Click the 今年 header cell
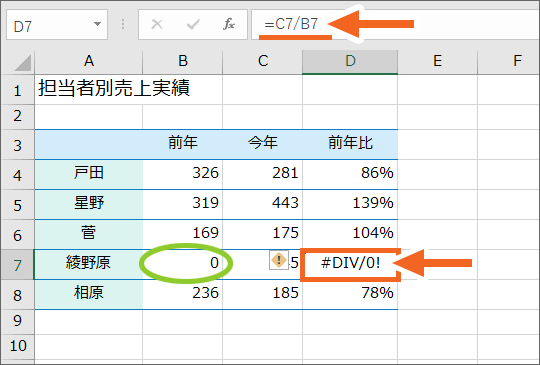This screenshot has height=365, width=540. coord(262,145)
